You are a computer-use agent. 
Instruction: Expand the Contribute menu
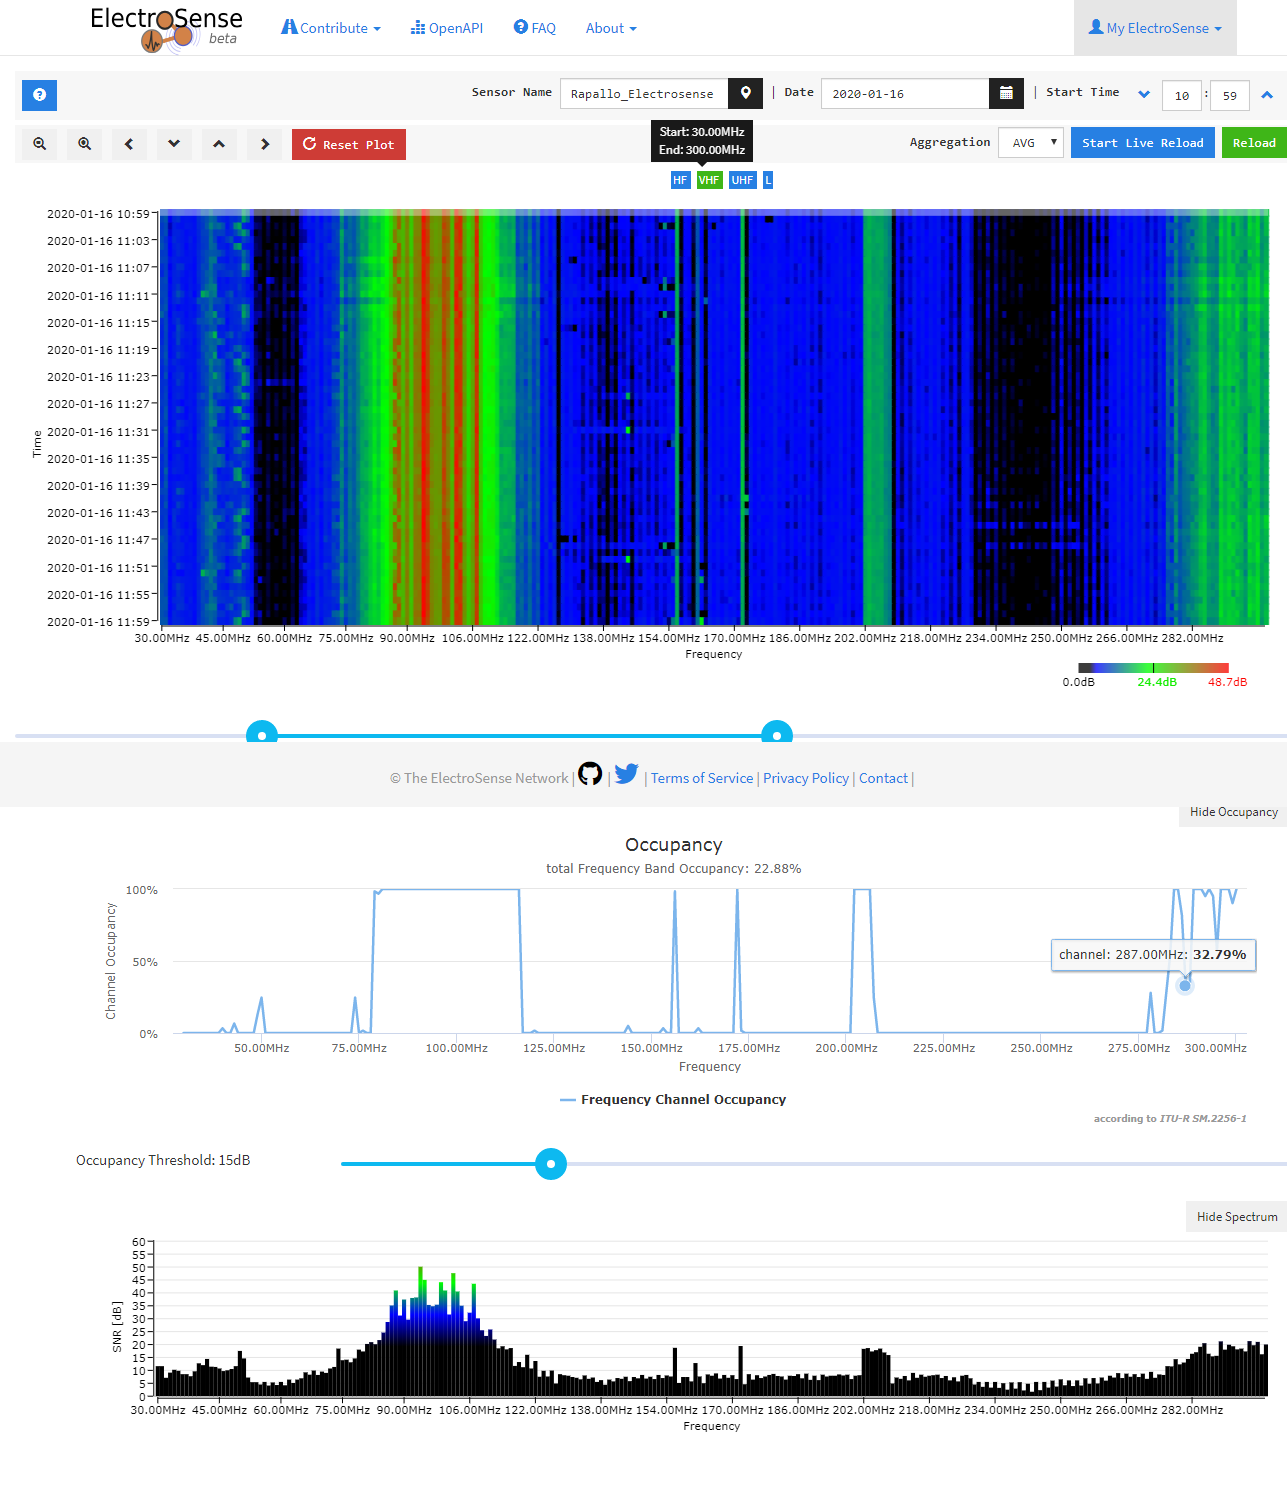click(331, 28)
